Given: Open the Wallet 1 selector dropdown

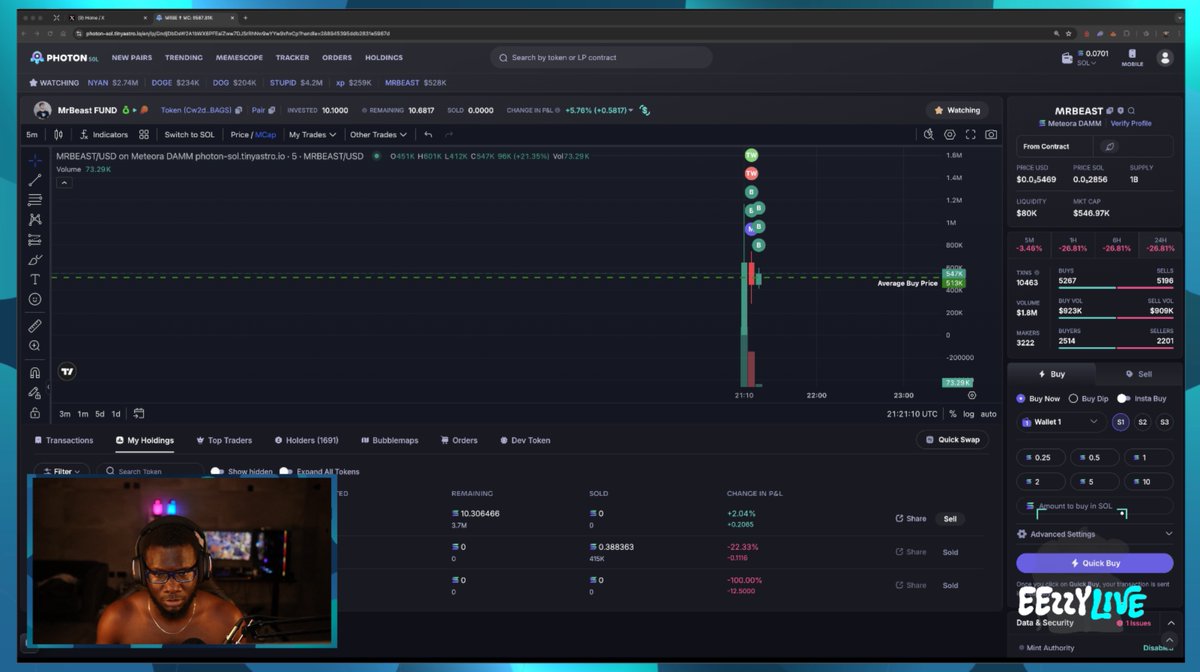Looking at the screenshot, I should point(1061,422).
